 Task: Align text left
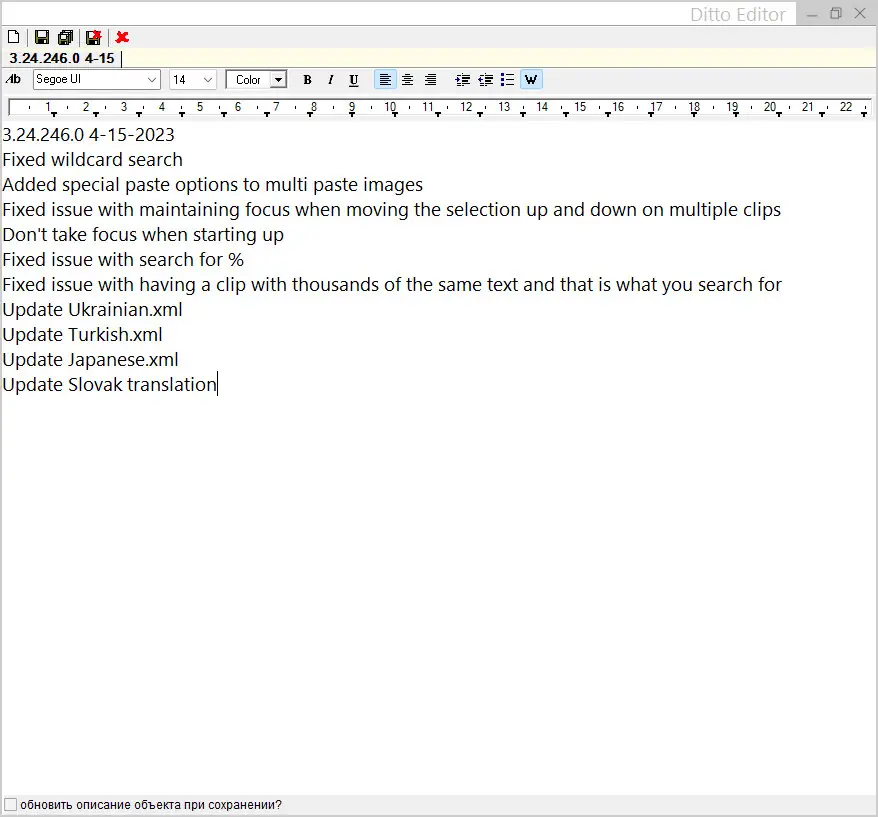pos(385,80)
